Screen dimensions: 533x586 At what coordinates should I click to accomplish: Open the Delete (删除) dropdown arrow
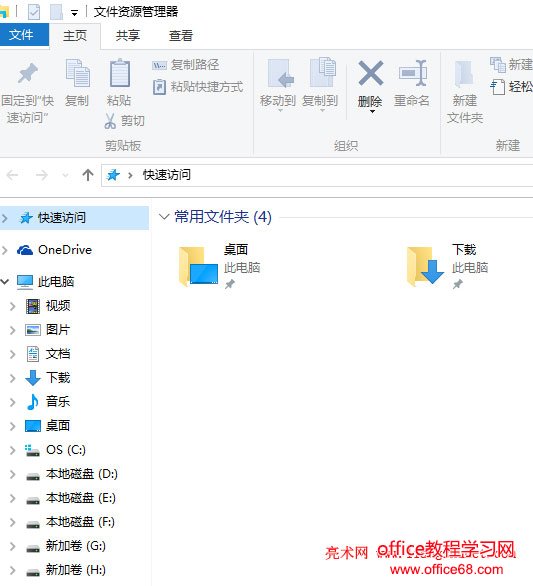(x=372, y=111)
